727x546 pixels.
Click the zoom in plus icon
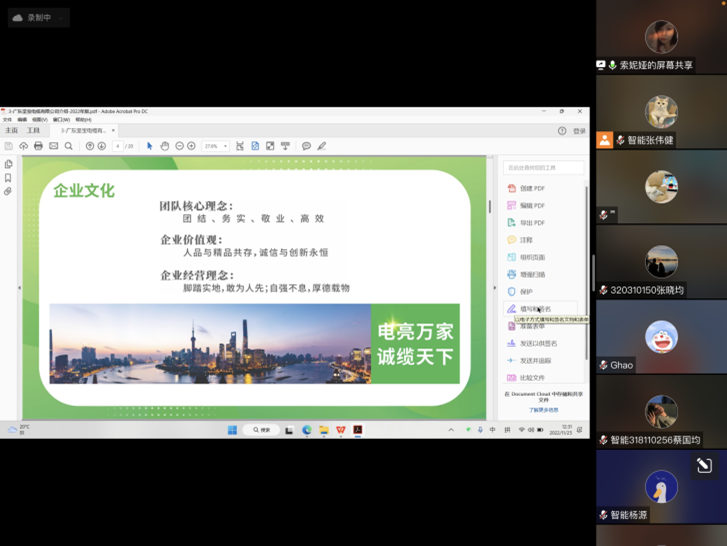pos(192,146)
